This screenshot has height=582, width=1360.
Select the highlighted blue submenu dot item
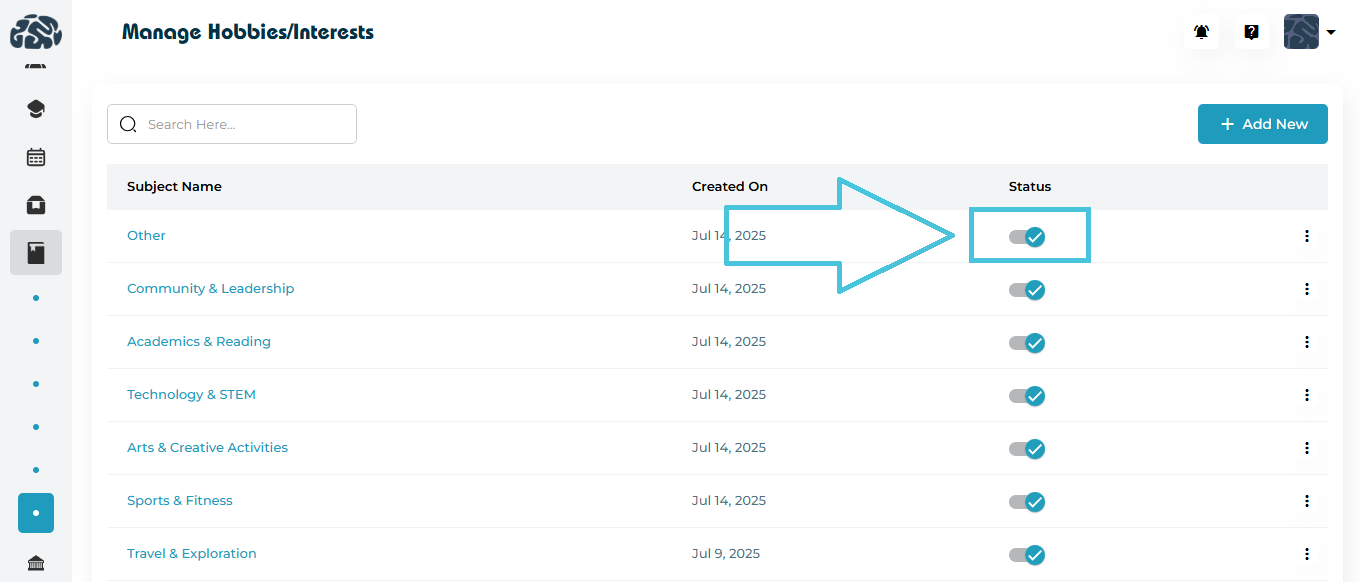coord(36,513)
